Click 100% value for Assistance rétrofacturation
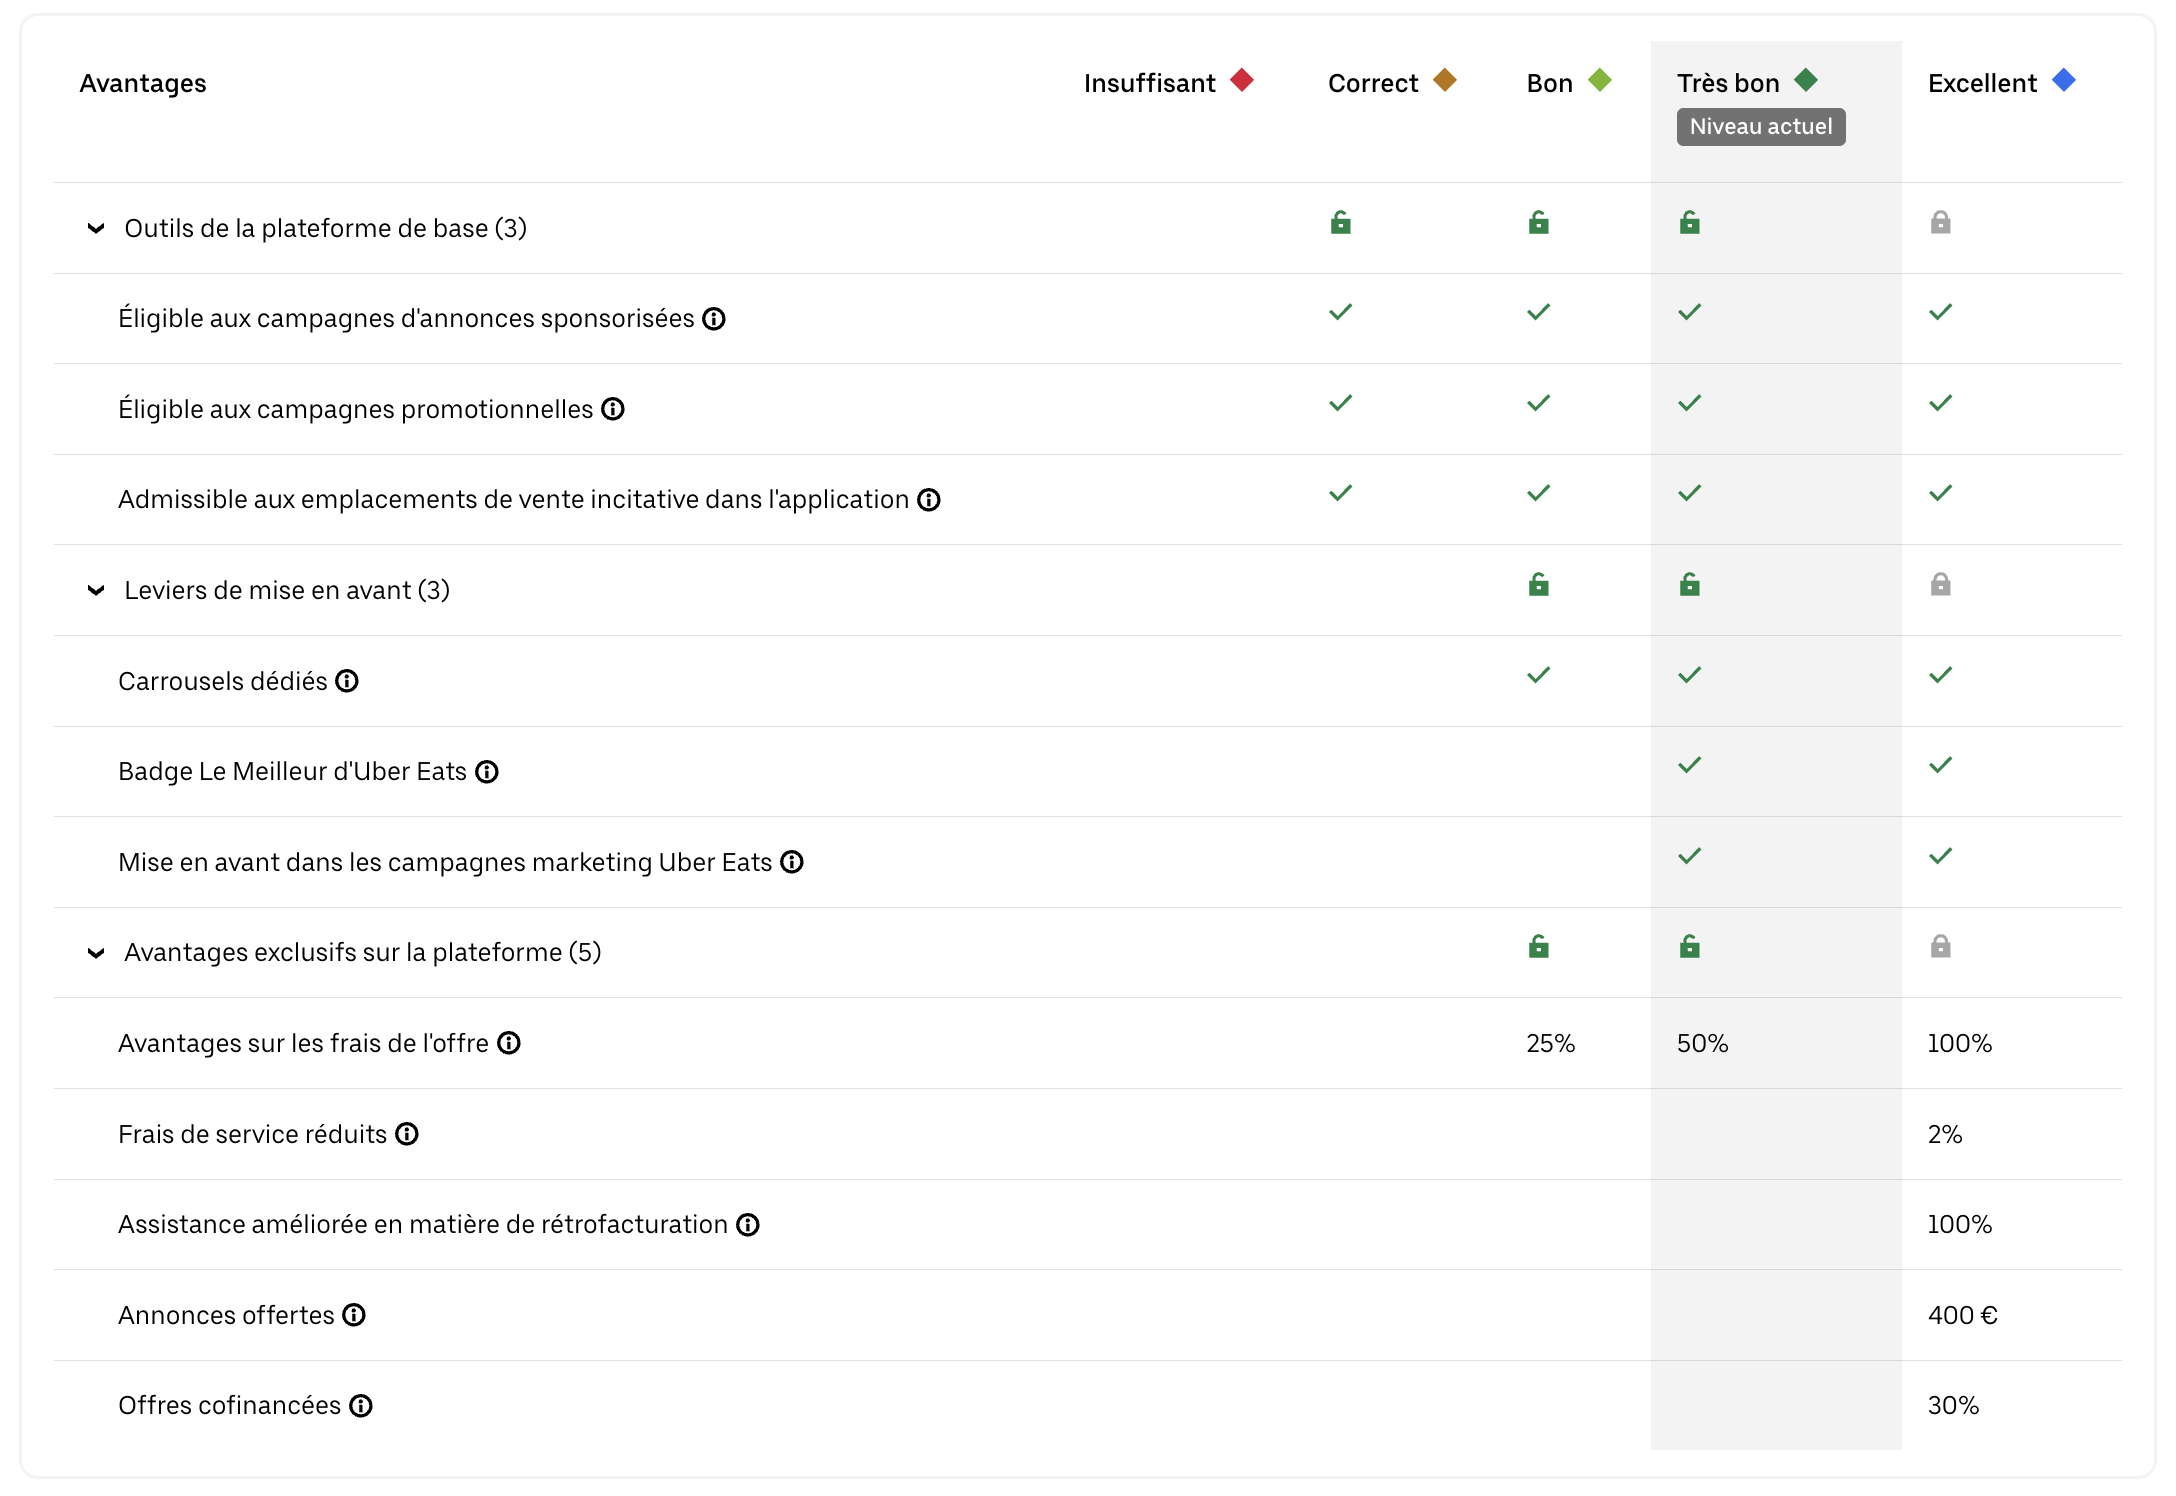Viewport: 2176px width, 1496px height. point(1960,1225)
